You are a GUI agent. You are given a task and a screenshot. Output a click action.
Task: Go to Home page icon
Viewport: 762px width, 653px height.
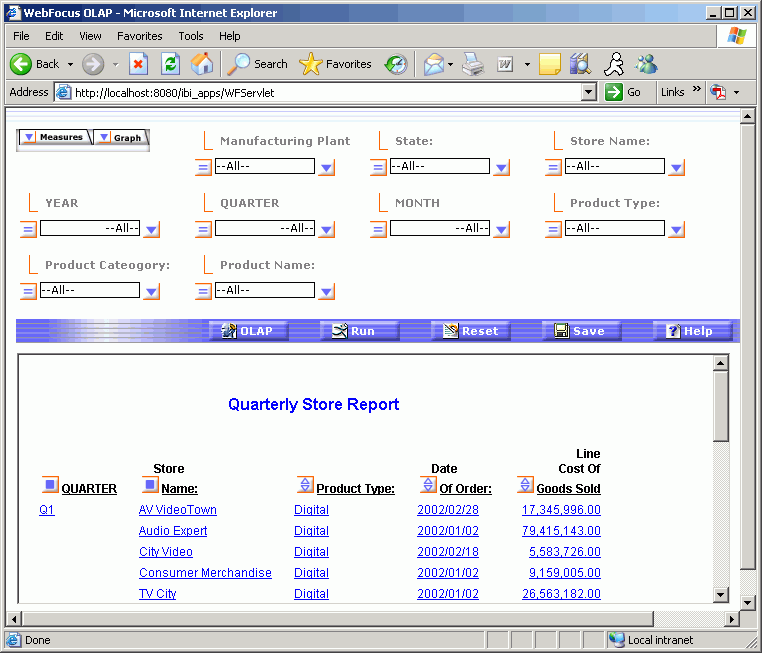pyautogui.click(x=202, y=64)
